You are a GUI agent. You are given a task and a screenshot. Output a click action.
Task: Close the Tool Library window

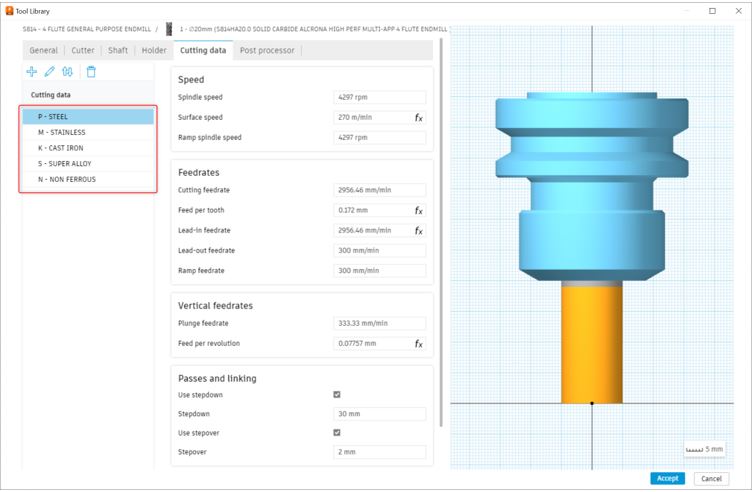coord(738,11)
